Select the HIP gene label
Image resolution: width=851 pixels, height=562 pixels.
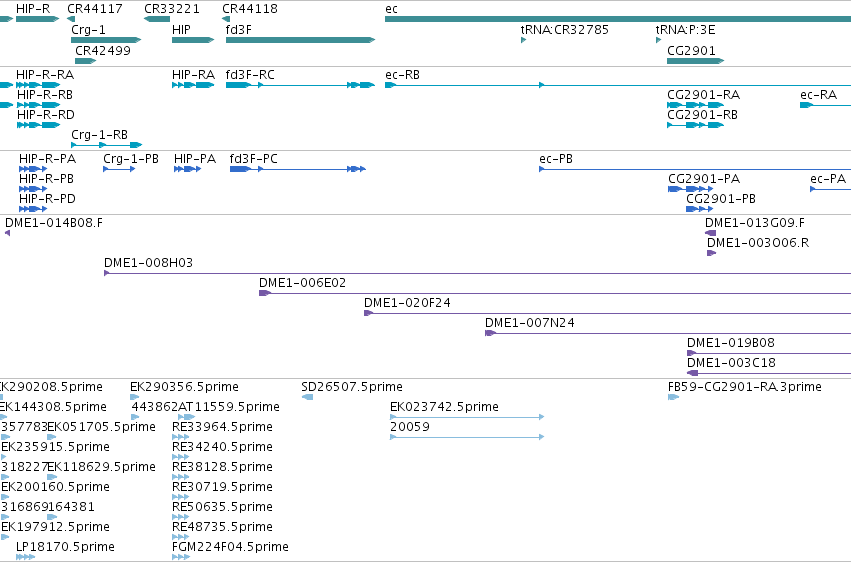(x=181, y=29)
